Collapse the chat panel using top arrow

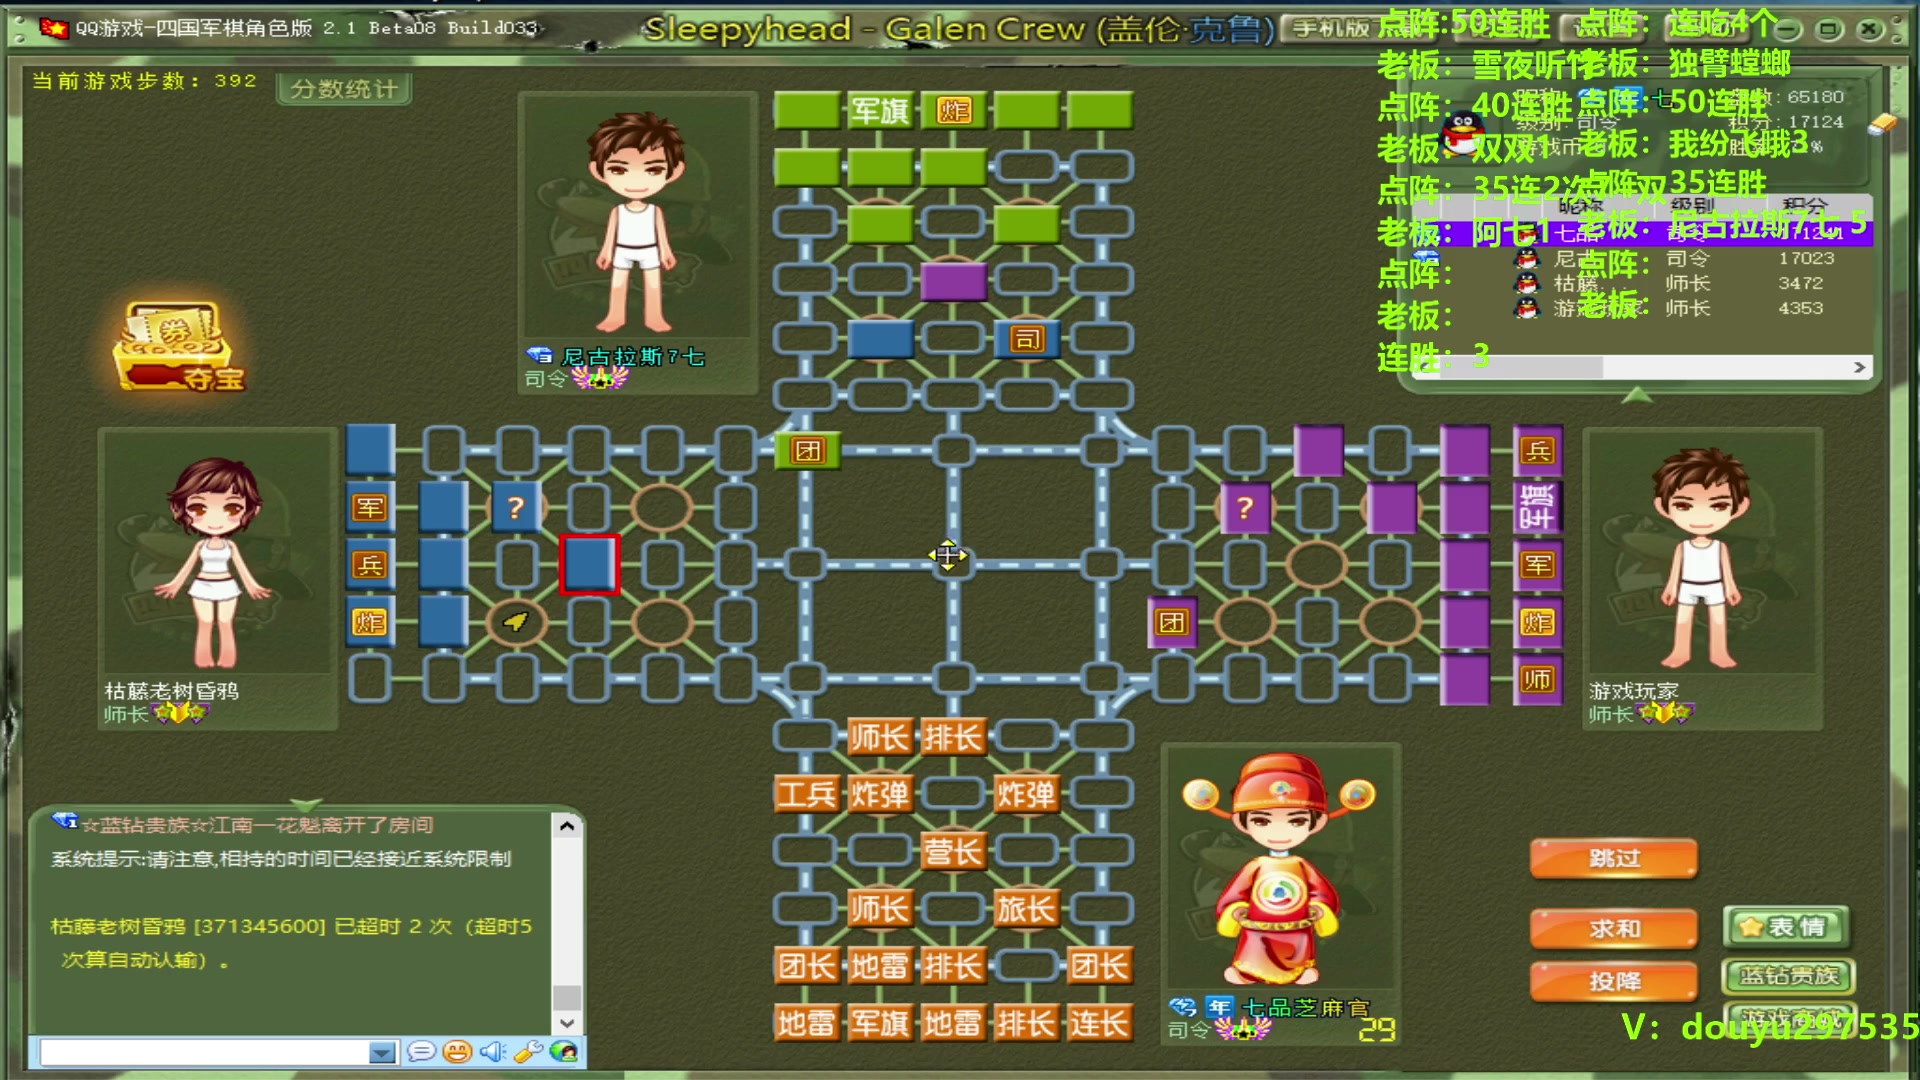[x=306, y=804]
